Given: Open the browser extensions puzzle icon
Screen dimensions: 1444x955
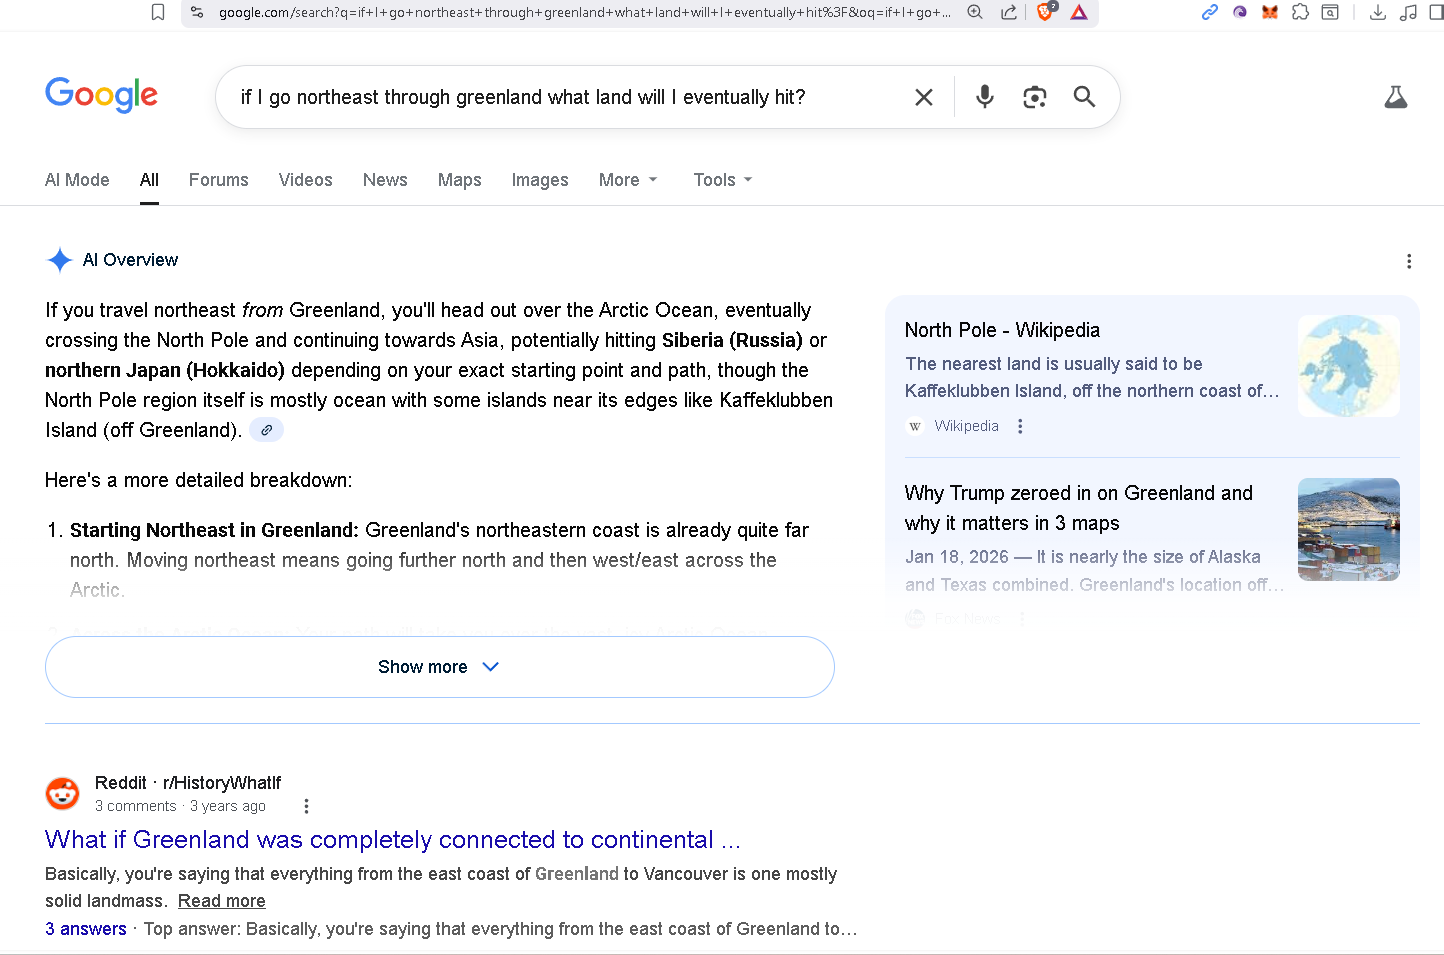Looking at the screenshot, I should [x=1300, y=12].
